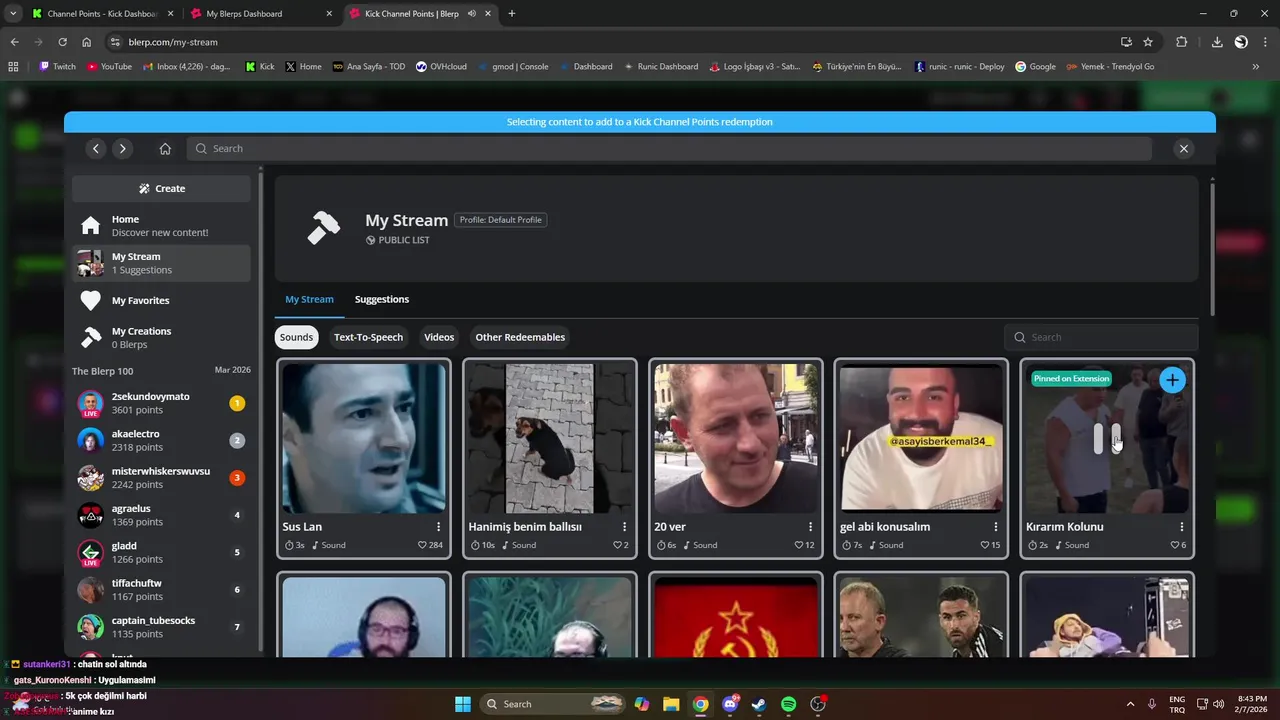
Task: Open akaelectro in Blerp 100
Action: [x=161, y=440]
